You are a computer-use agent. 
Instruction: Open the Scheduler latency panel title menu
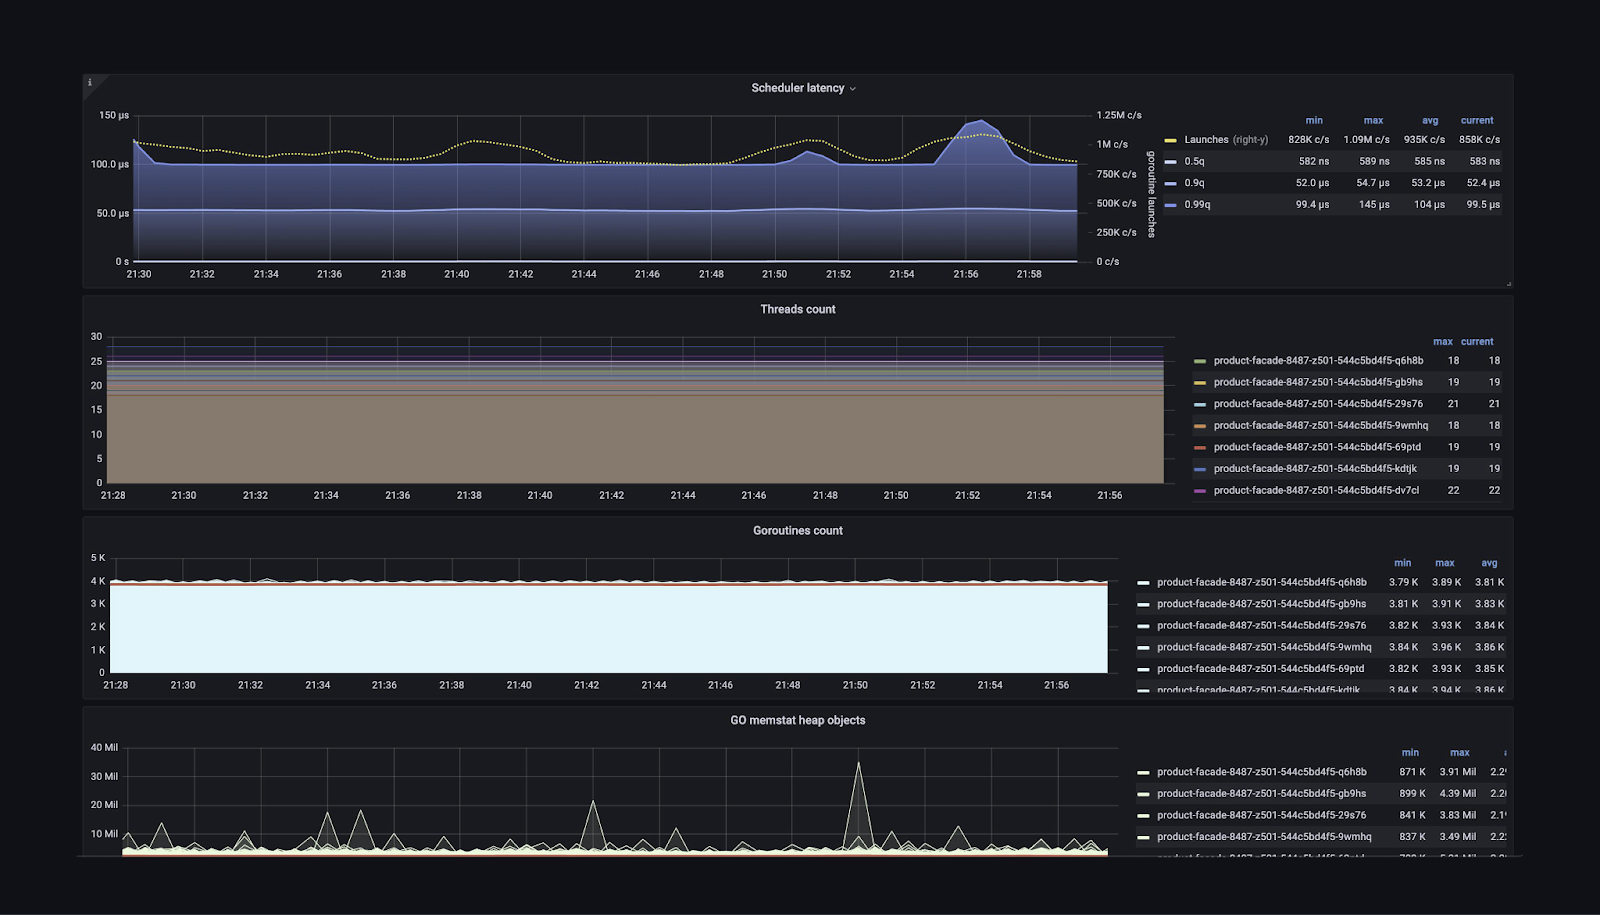tap(803, 88)
